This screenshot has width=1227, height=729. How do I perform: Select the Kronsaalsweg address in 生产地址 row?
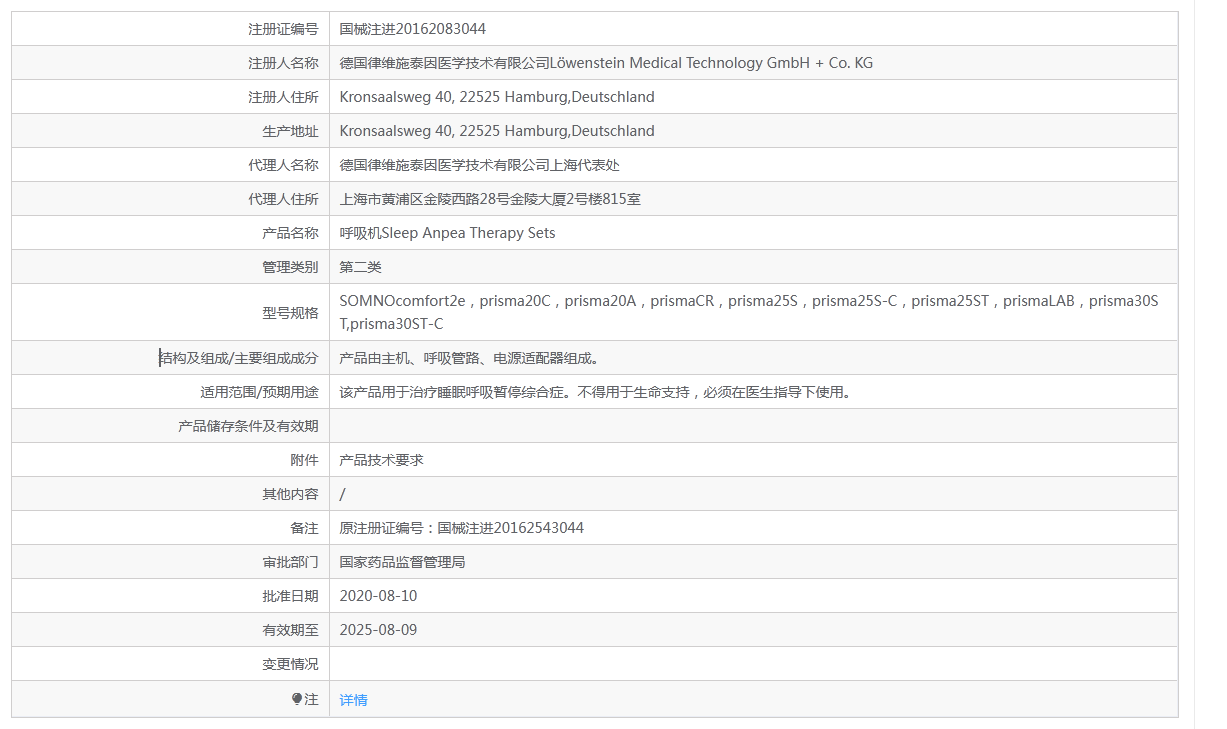point(497,131)
